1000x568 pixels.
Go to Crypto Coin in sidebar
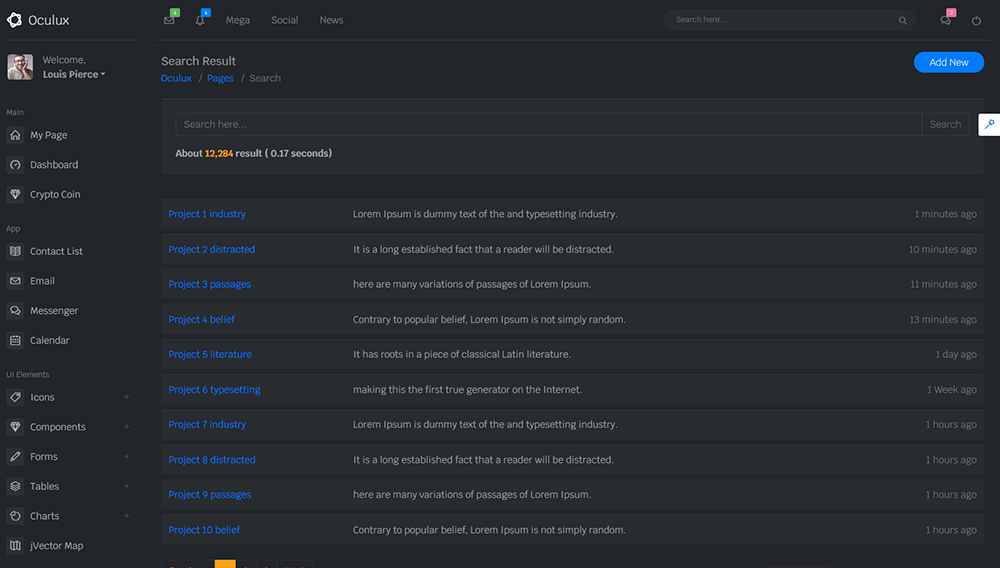(x=55, y=194)
